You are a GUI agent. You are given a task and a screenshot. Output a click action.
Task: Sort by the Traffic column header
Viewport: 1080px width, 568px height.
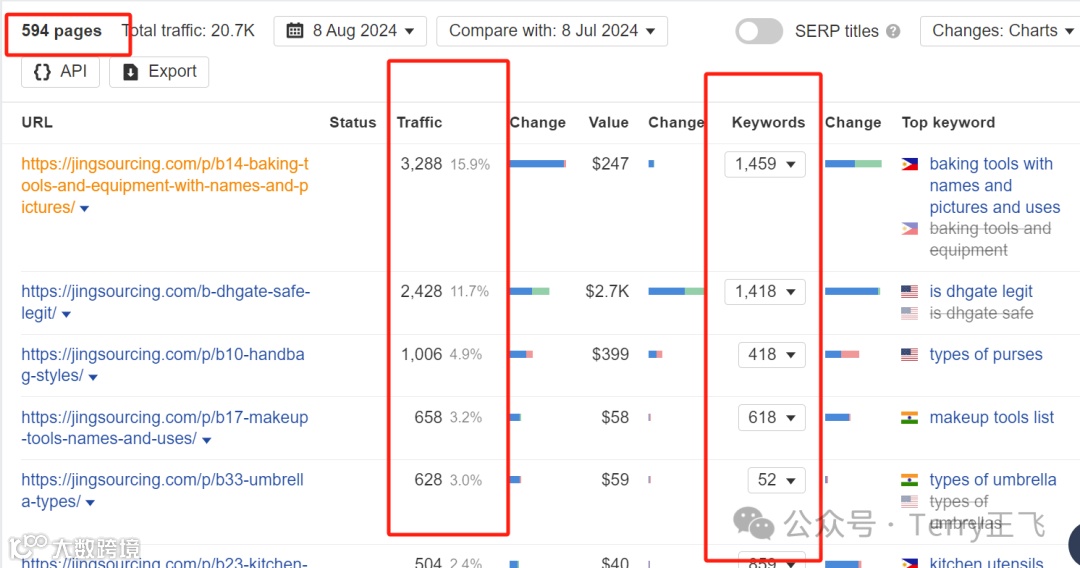pyautogui.click(x=419, y=123)
